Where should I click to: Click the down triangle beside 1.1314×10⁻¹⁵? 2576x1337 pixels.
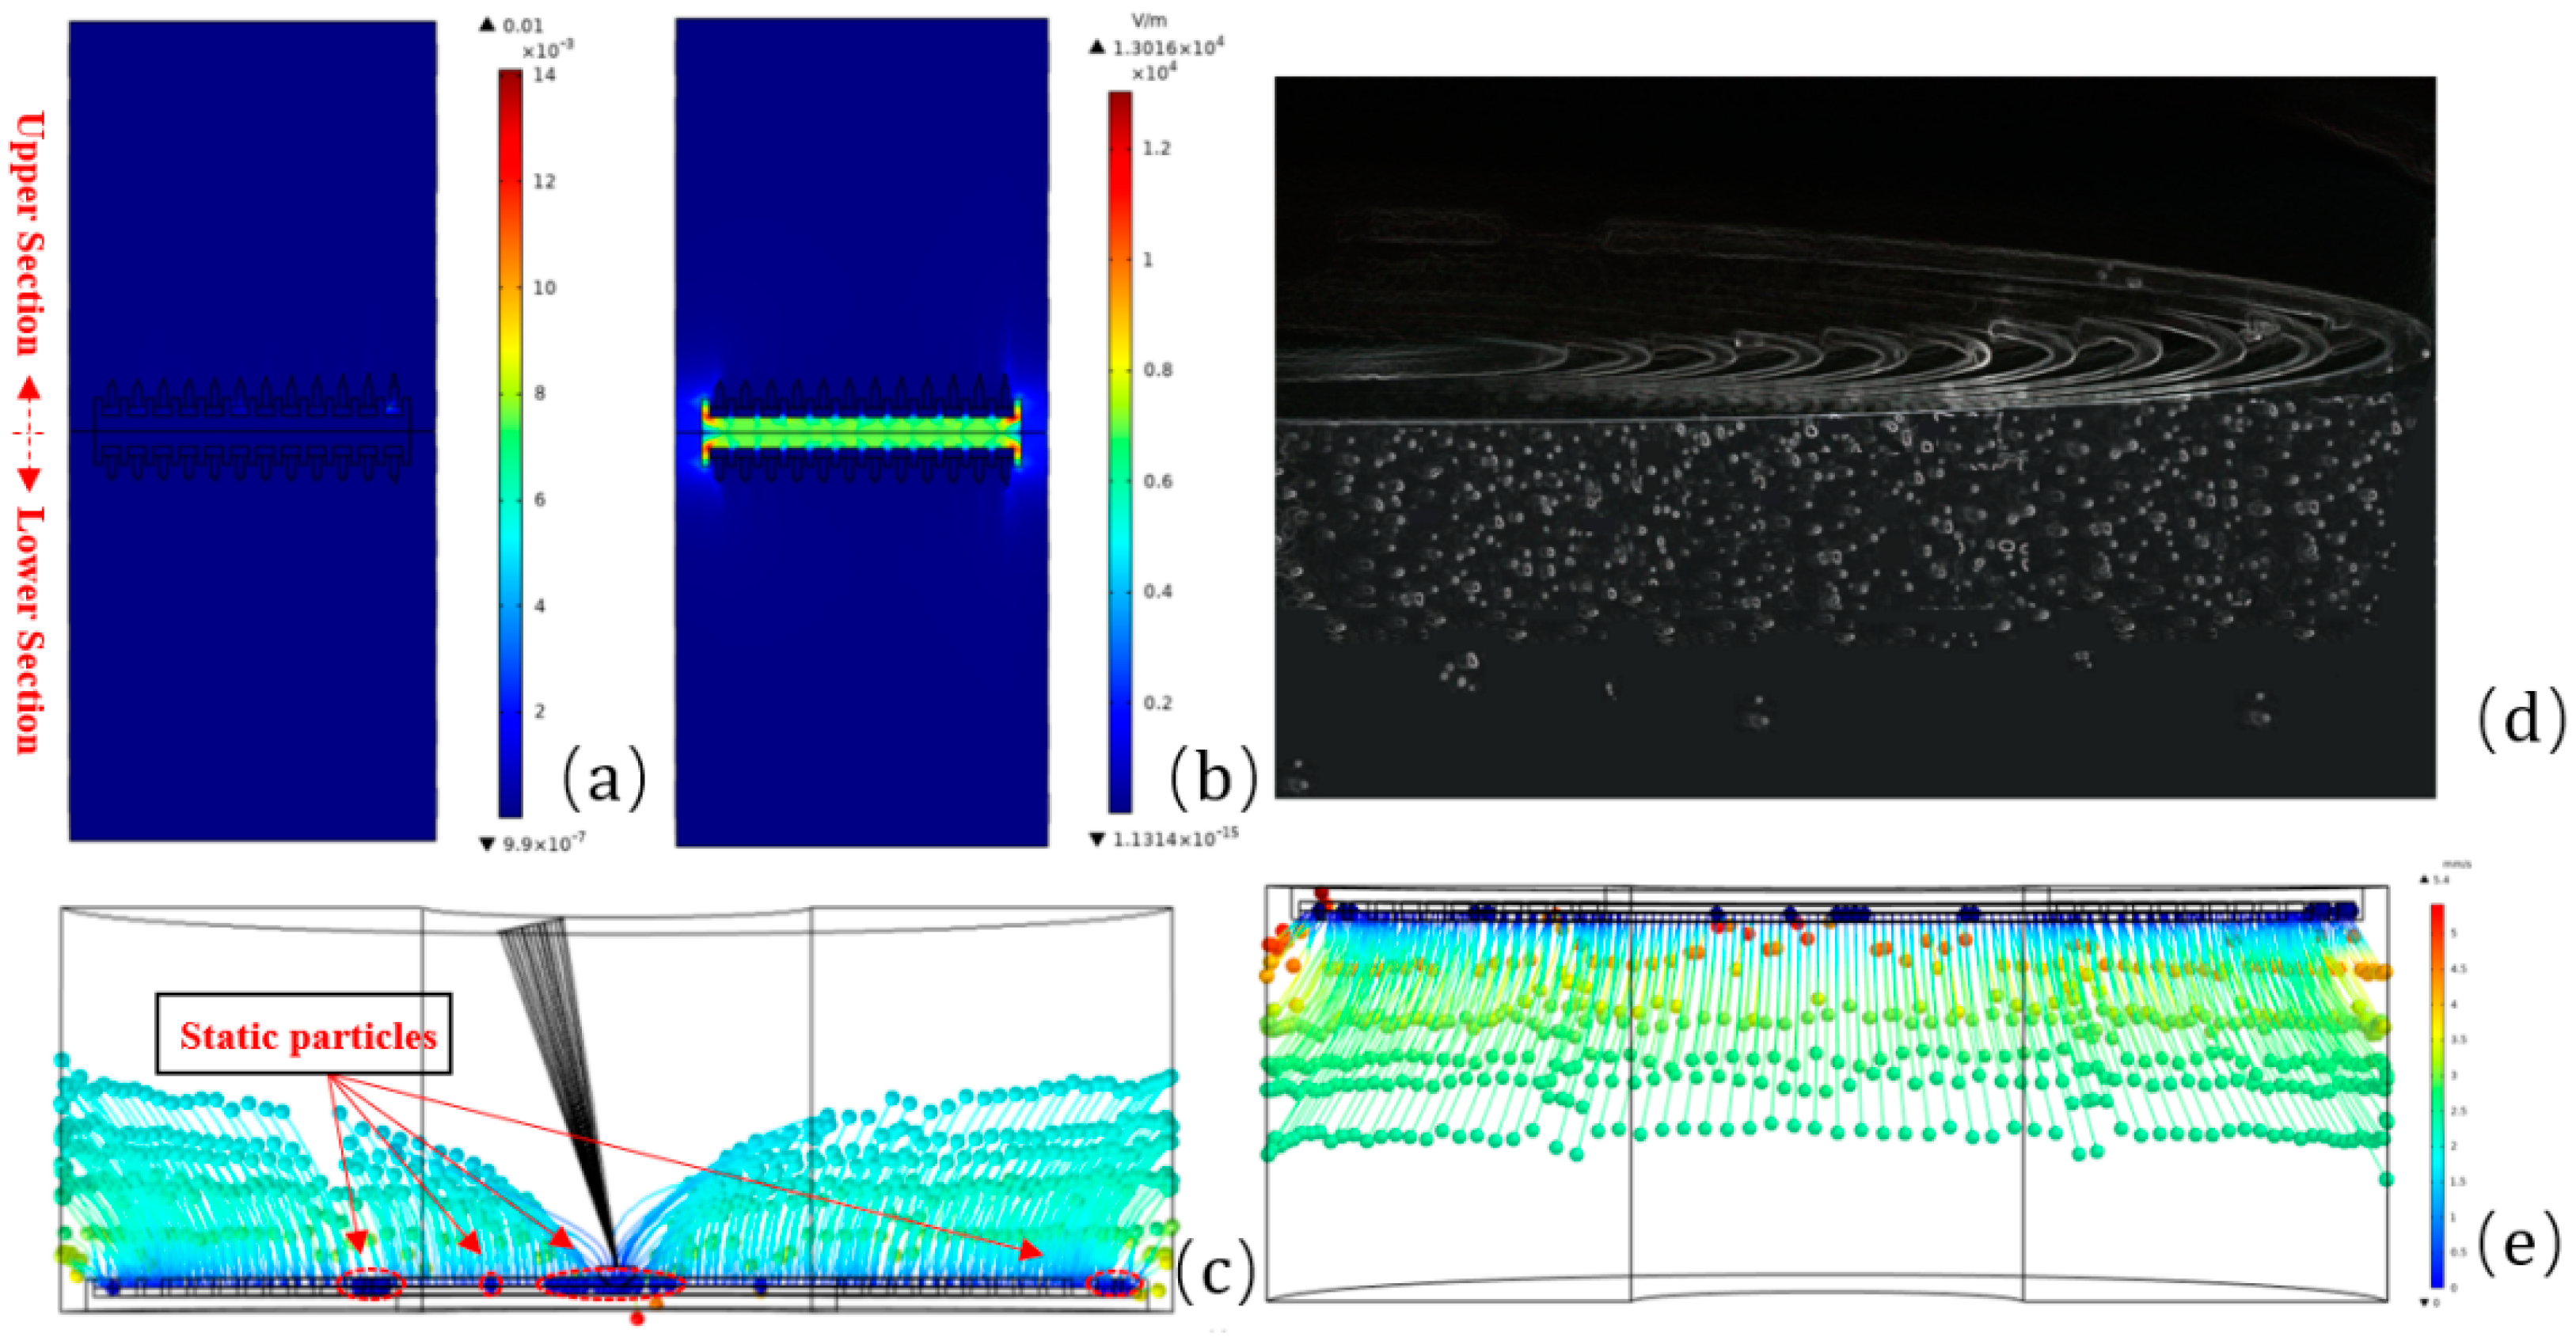(x=1097, y=839)
